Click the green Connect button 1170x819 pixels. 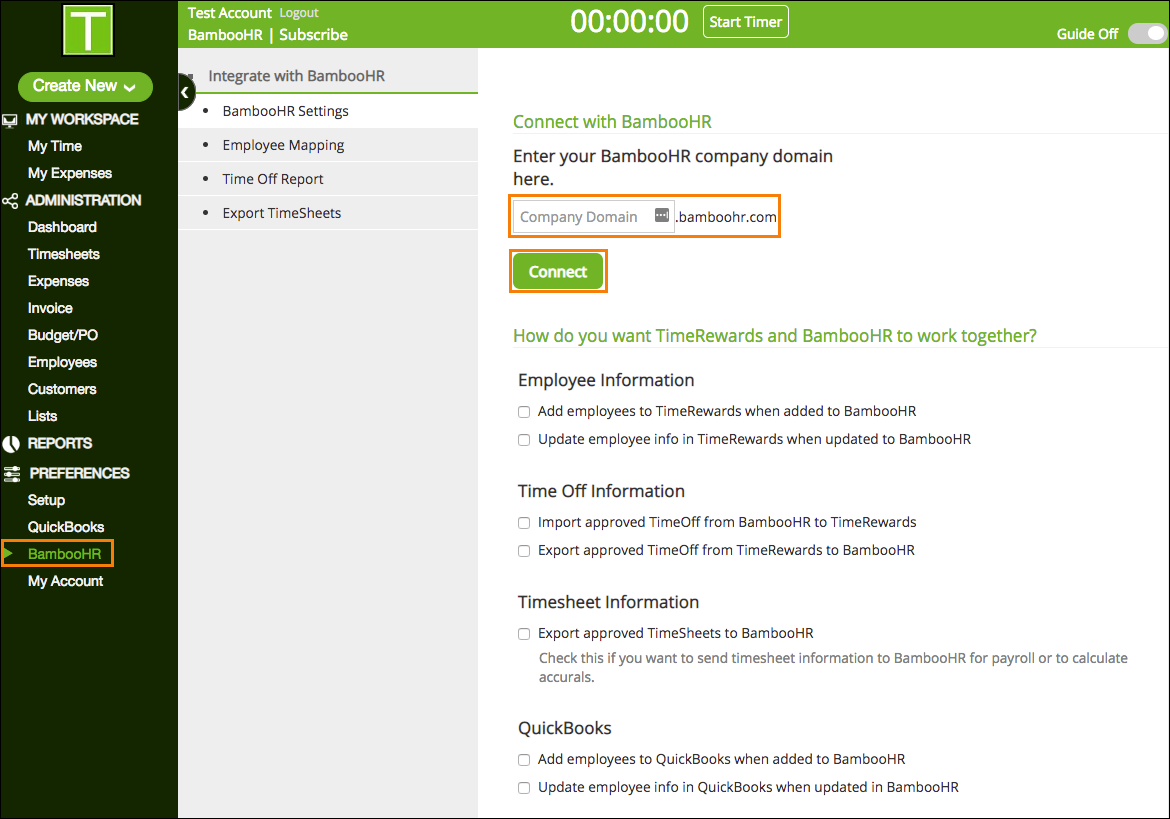[558, 272]
